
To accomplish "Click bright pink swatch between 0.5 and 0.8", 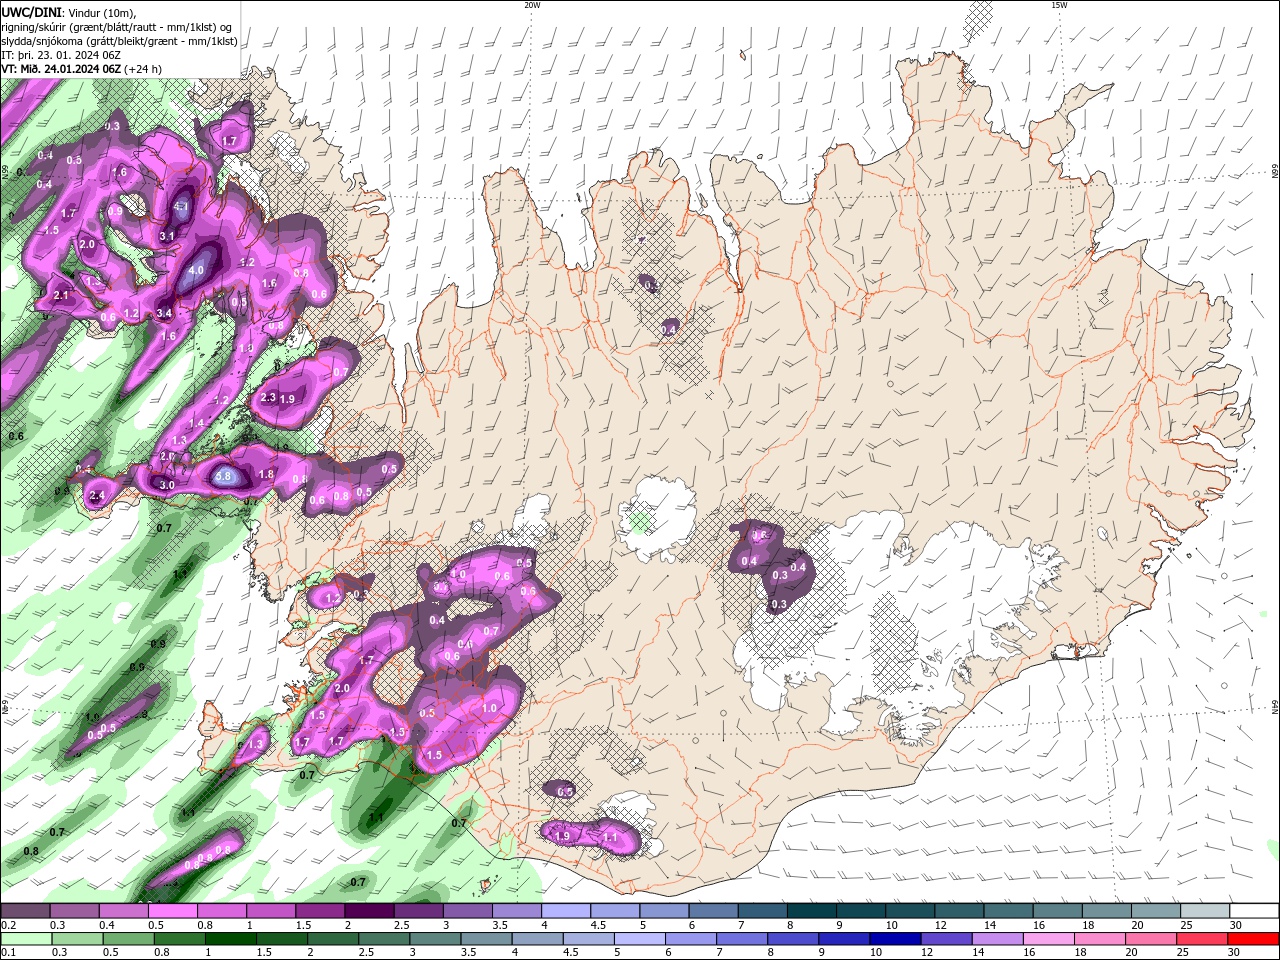I will pos(172,911).
